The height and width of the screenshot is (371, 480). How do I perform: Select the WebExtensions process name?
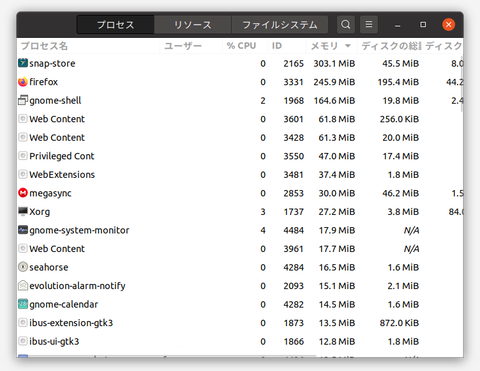click(62, 175)
